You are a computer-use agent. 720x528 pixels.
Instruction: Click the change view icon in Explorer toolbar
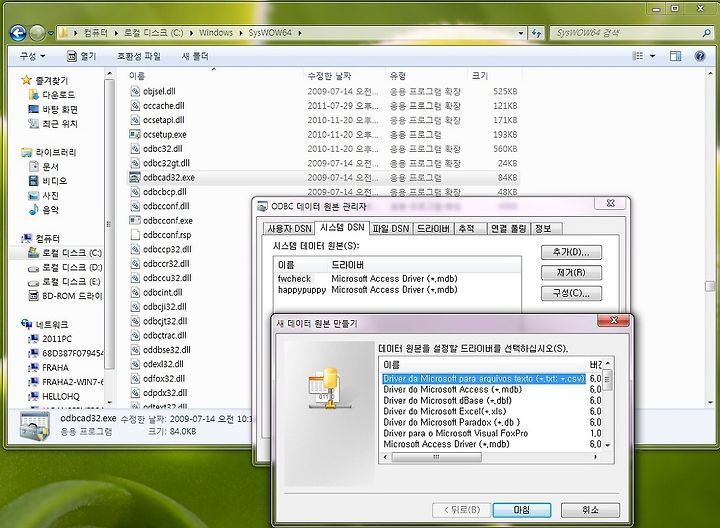(x=638, y=56)
